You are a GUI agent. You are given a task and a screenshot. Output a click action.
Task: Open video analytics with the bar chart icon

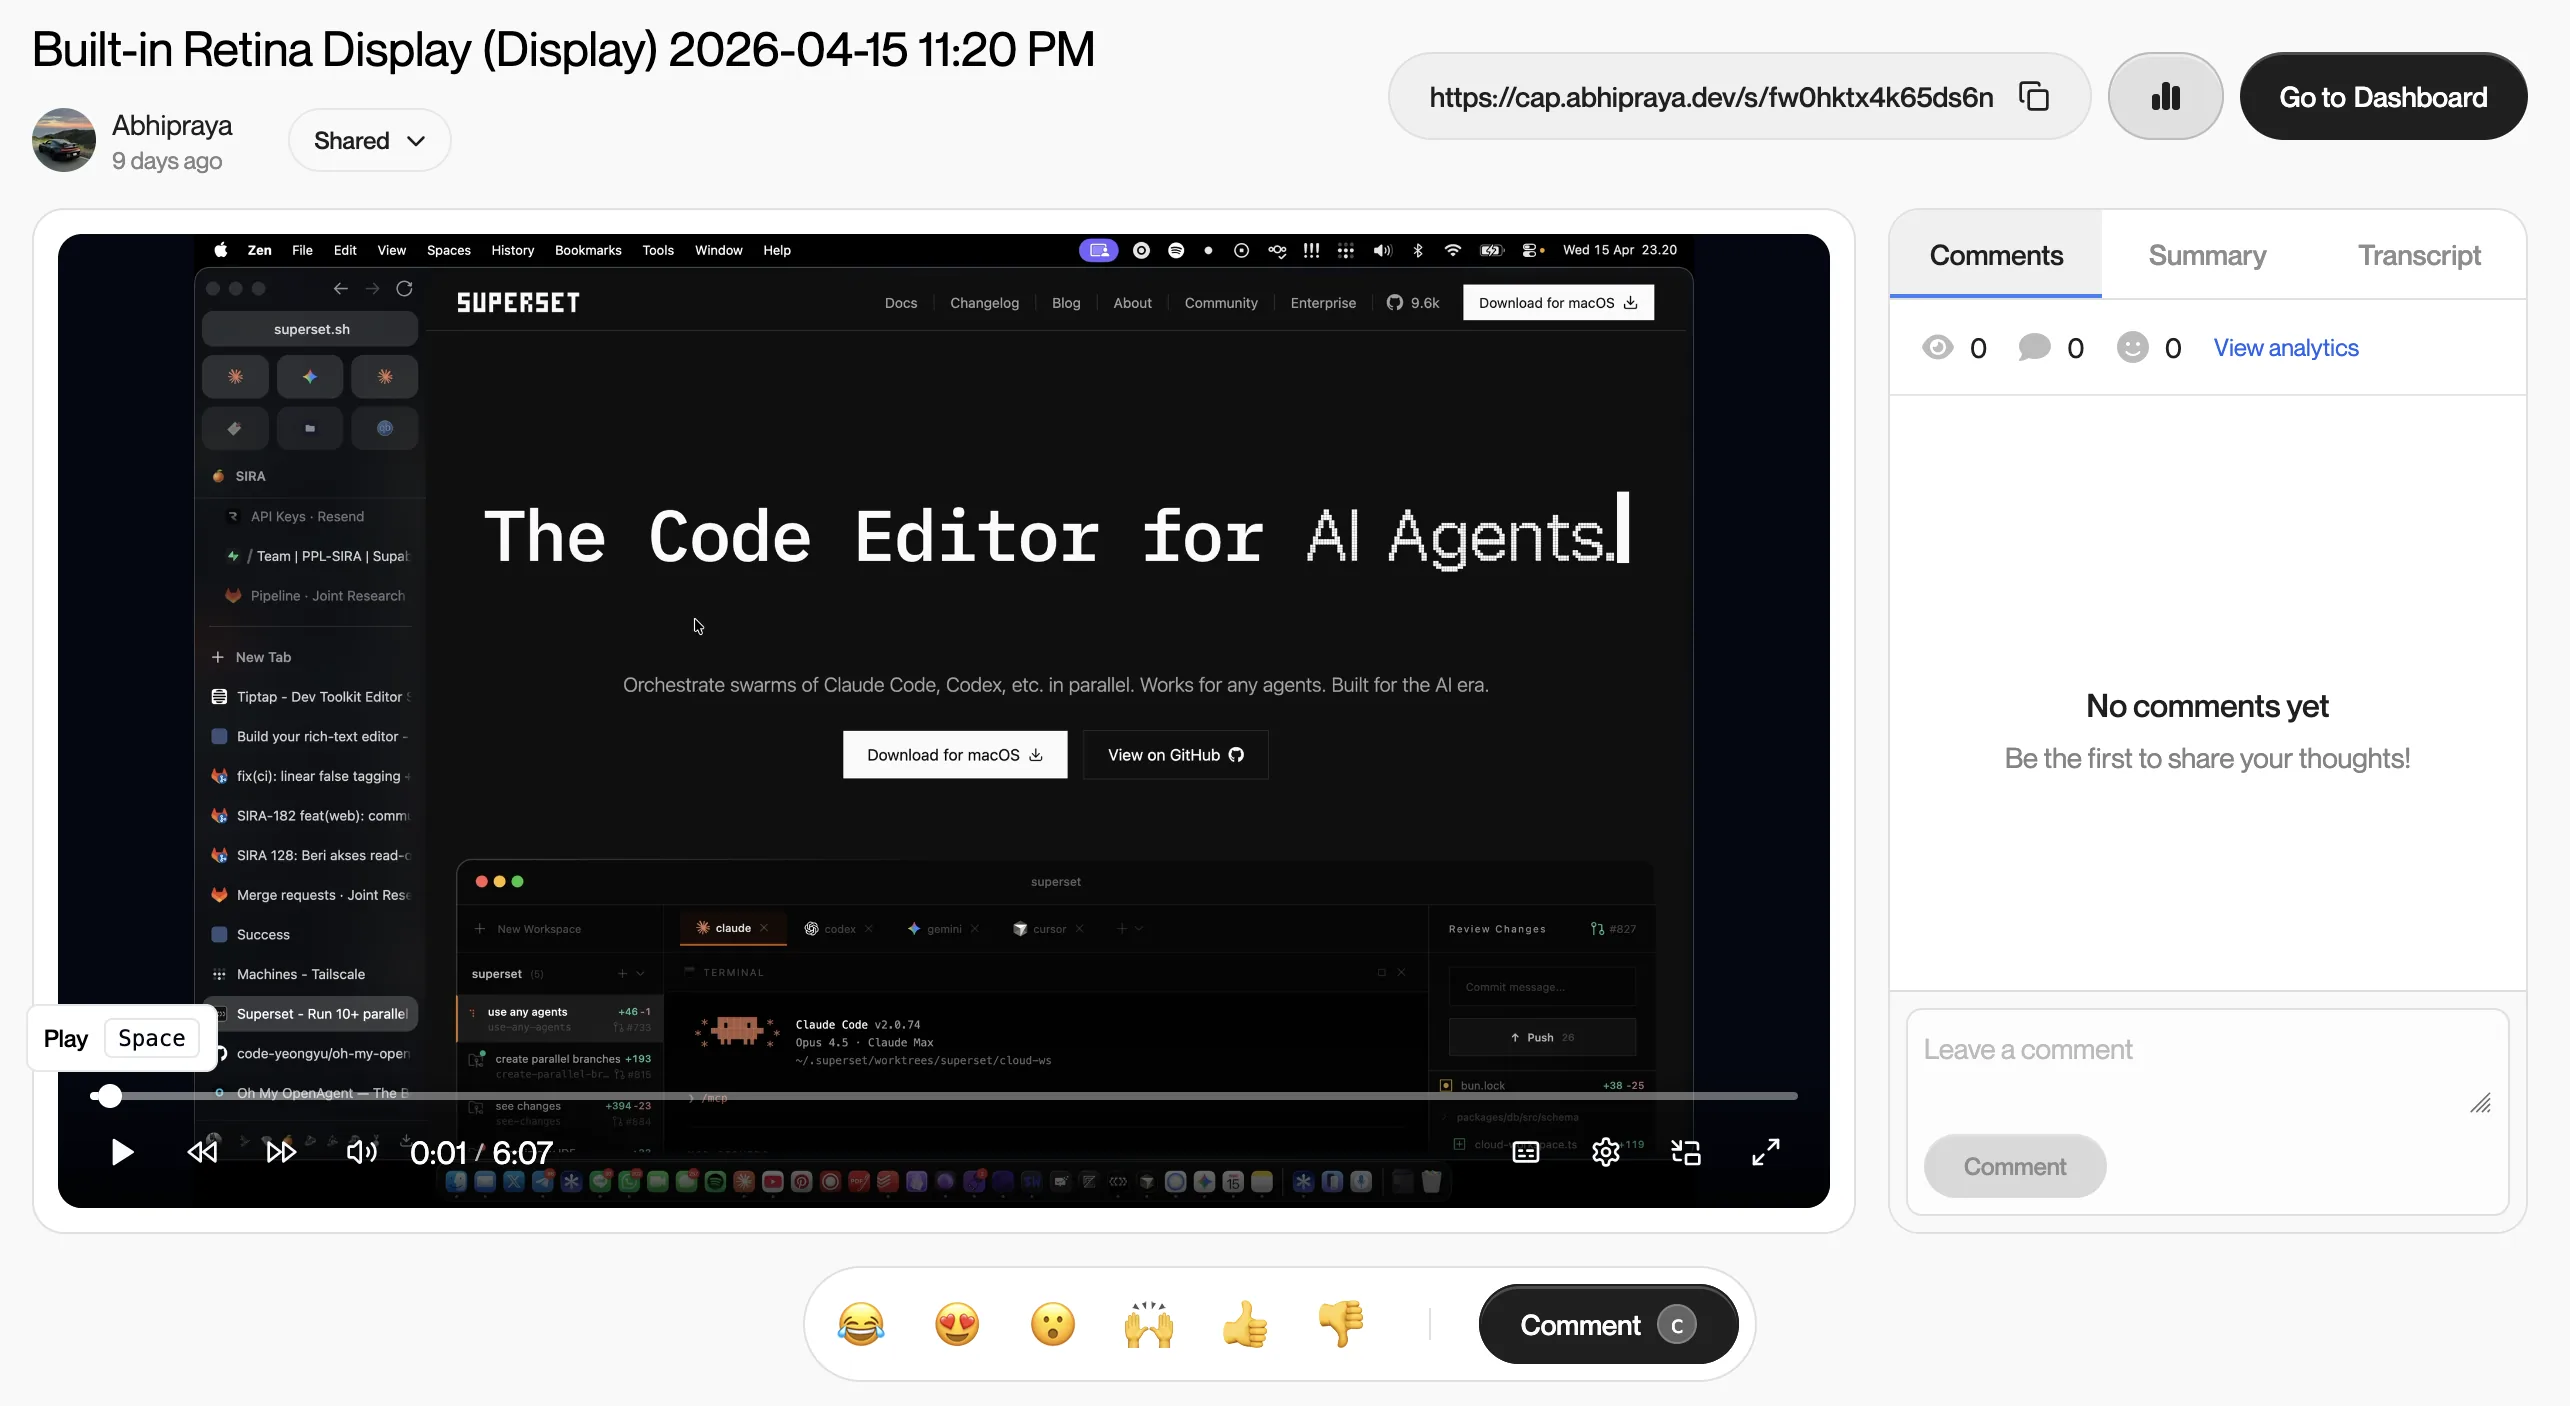coord(2165,97)
